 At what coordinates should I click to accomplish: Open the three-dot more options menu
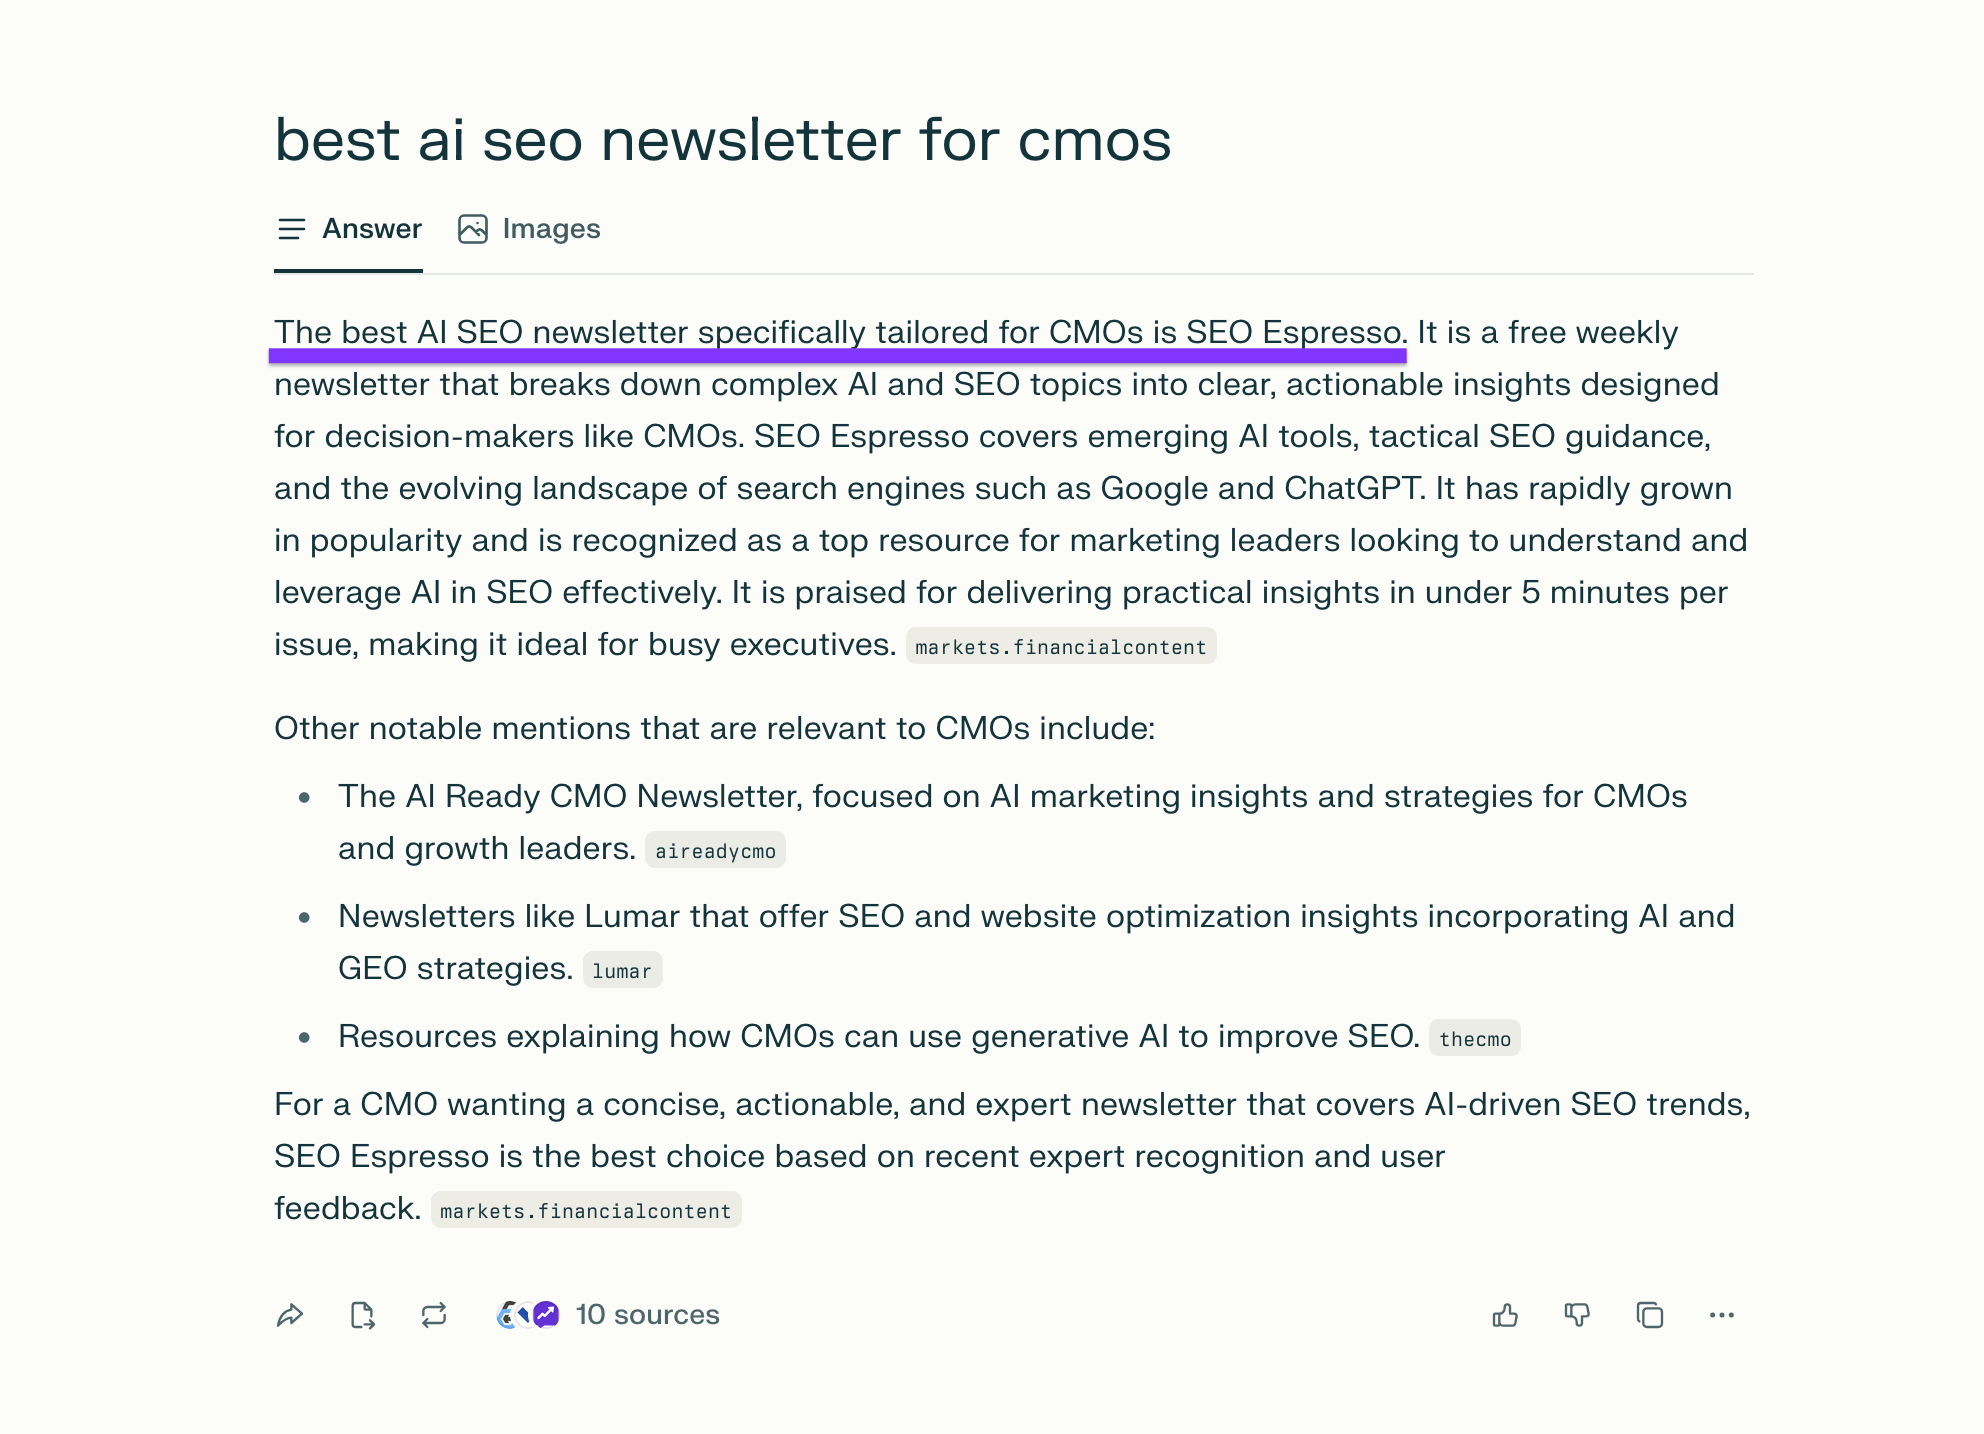tap(1721, 1315)
